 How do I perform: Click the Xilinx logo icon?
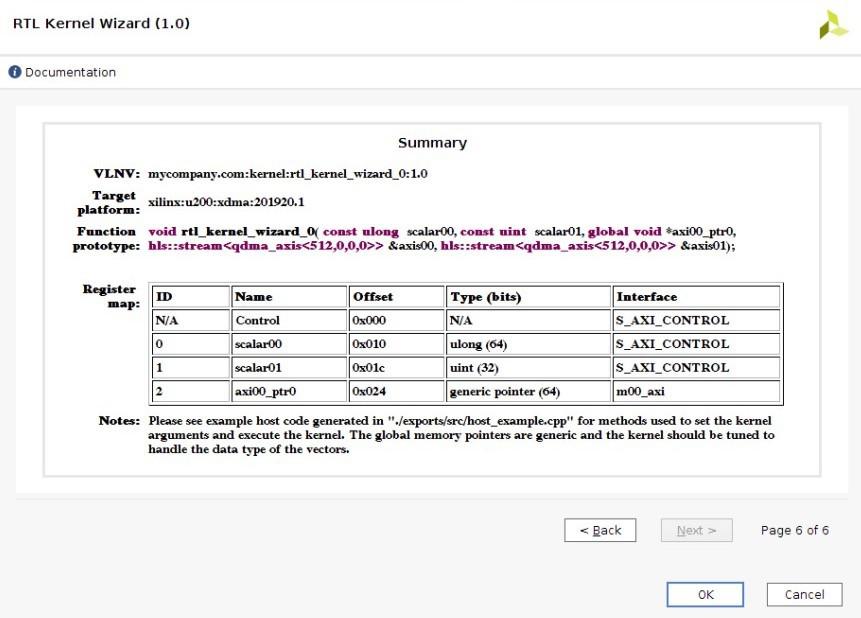(x=834, y=25)
